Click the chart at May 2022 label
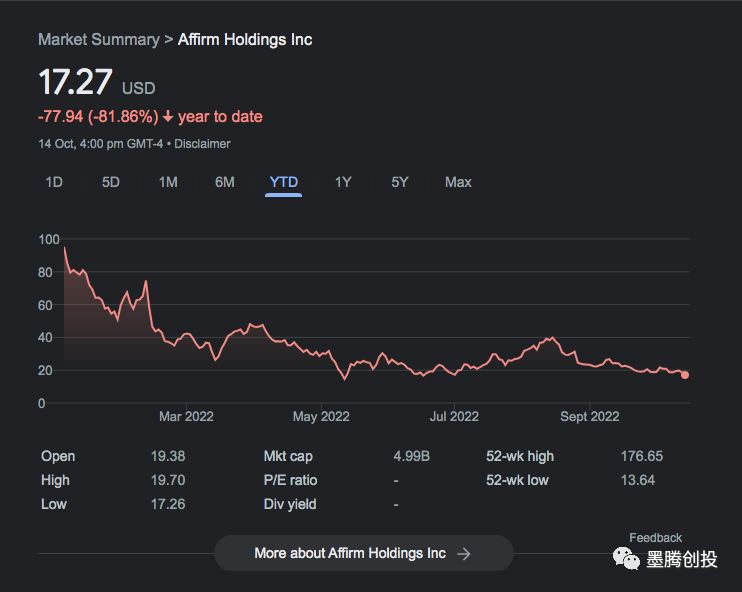Image resolution: width=742 pixels, height=592 pixels. coord(320,417)
